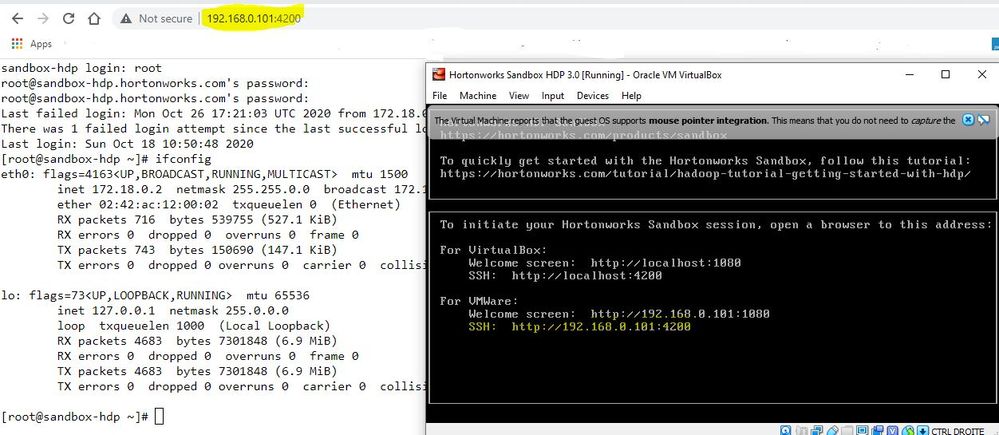Viewport: 999px width, 435px height.
Task: Open the VirtualBox Machine menu
Action: (478, 96)
